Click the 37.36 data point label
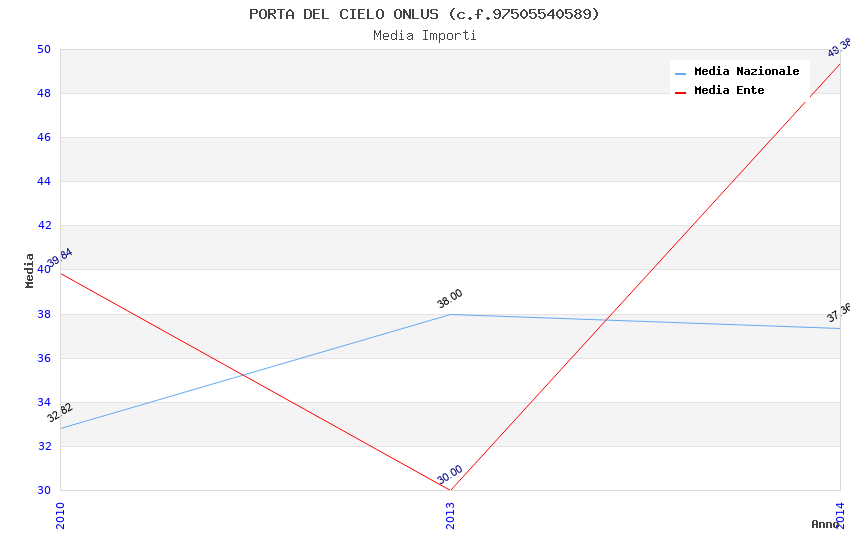850x550 pixels. click(x=838, y=314)
